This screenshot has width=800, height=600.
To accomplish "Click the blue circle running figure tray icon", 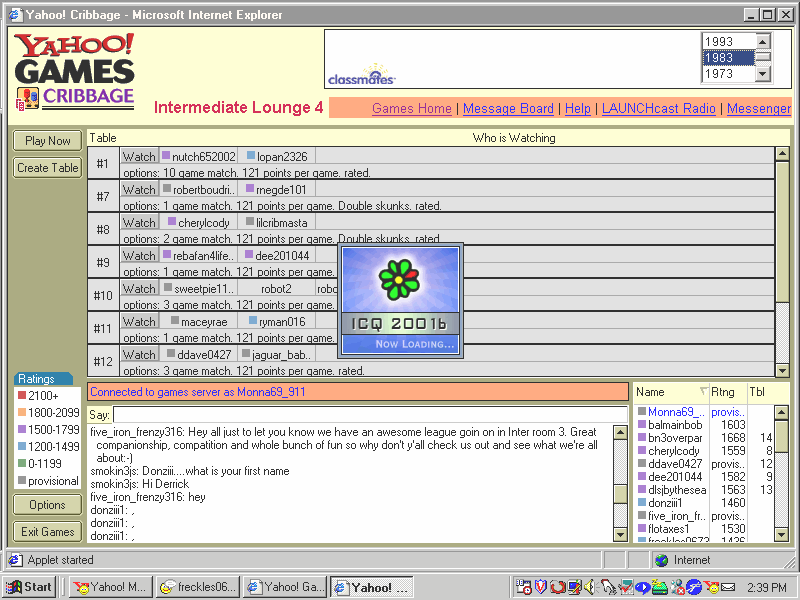I will click(694, 587).
